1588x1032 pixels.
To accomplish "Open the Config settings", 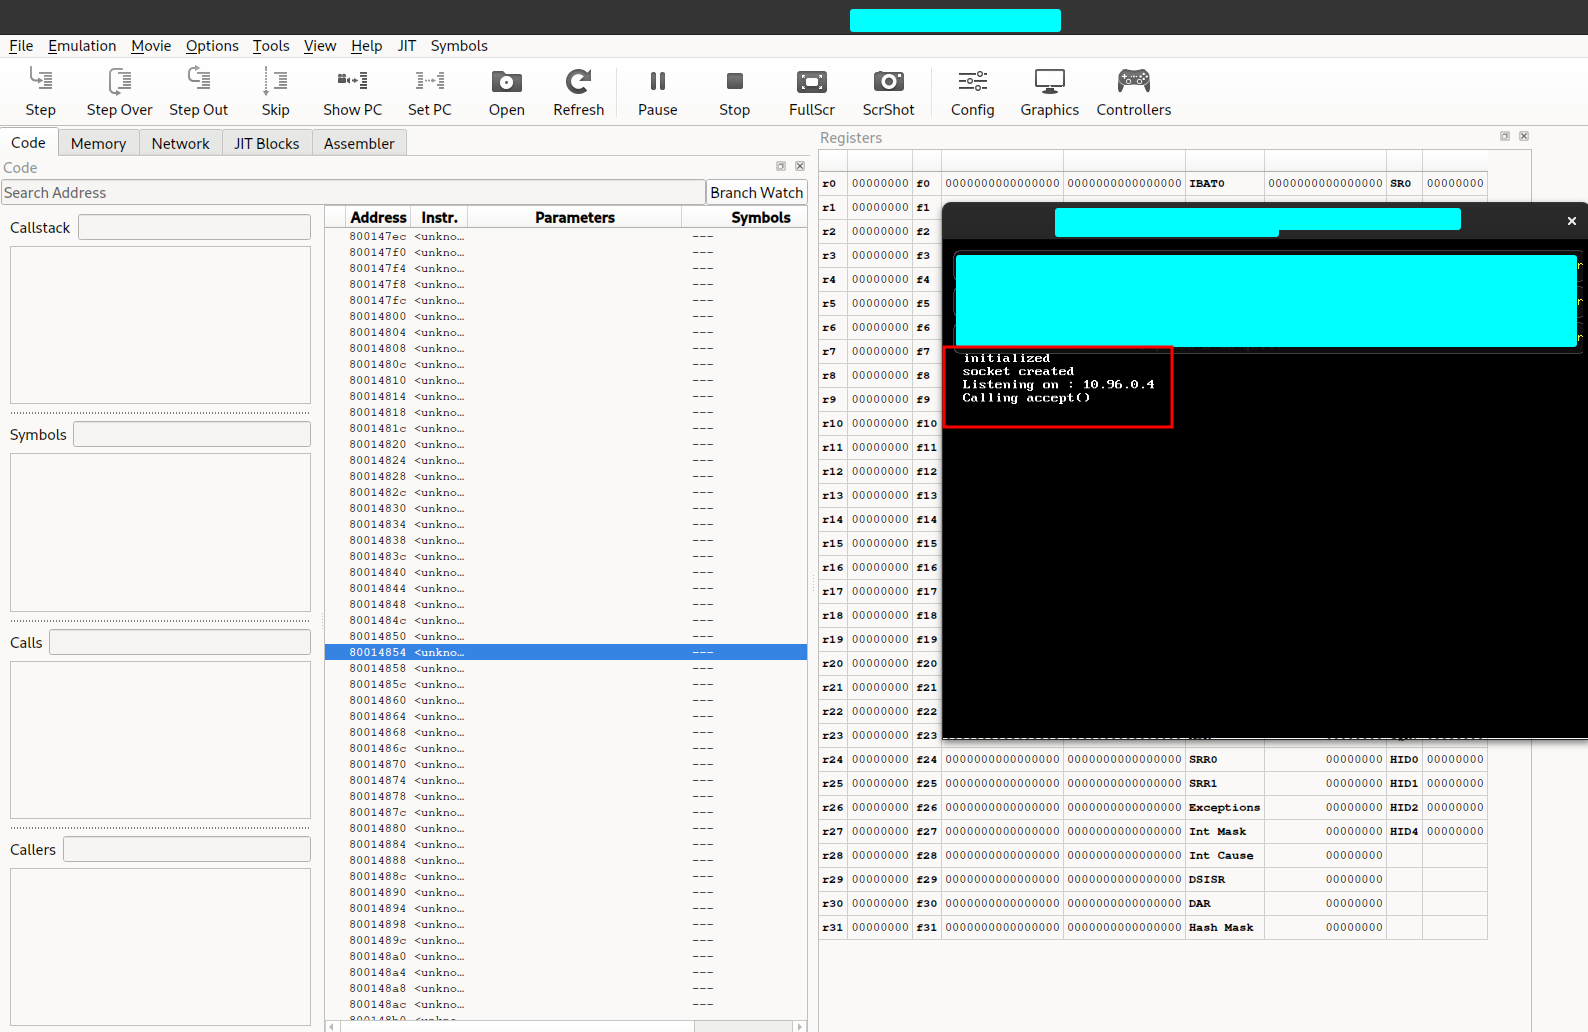I will point(972,92).
